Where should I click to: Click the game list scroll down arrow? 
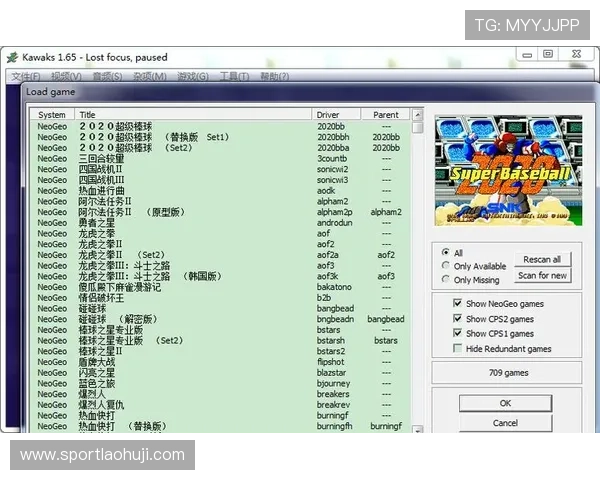(x=417, y=430)
